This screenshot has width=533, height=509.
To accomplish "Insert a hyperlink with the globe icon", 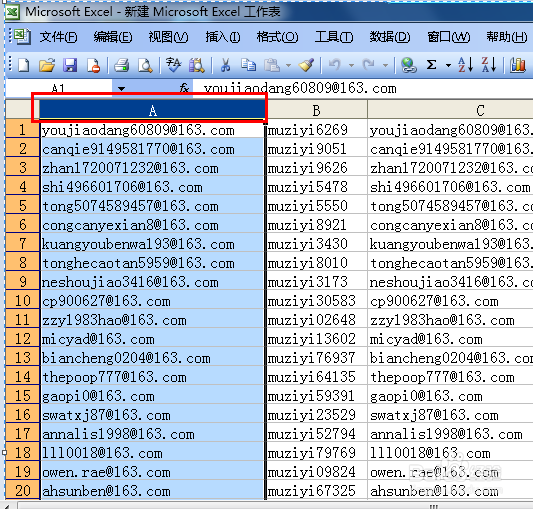I will (408, 65).
